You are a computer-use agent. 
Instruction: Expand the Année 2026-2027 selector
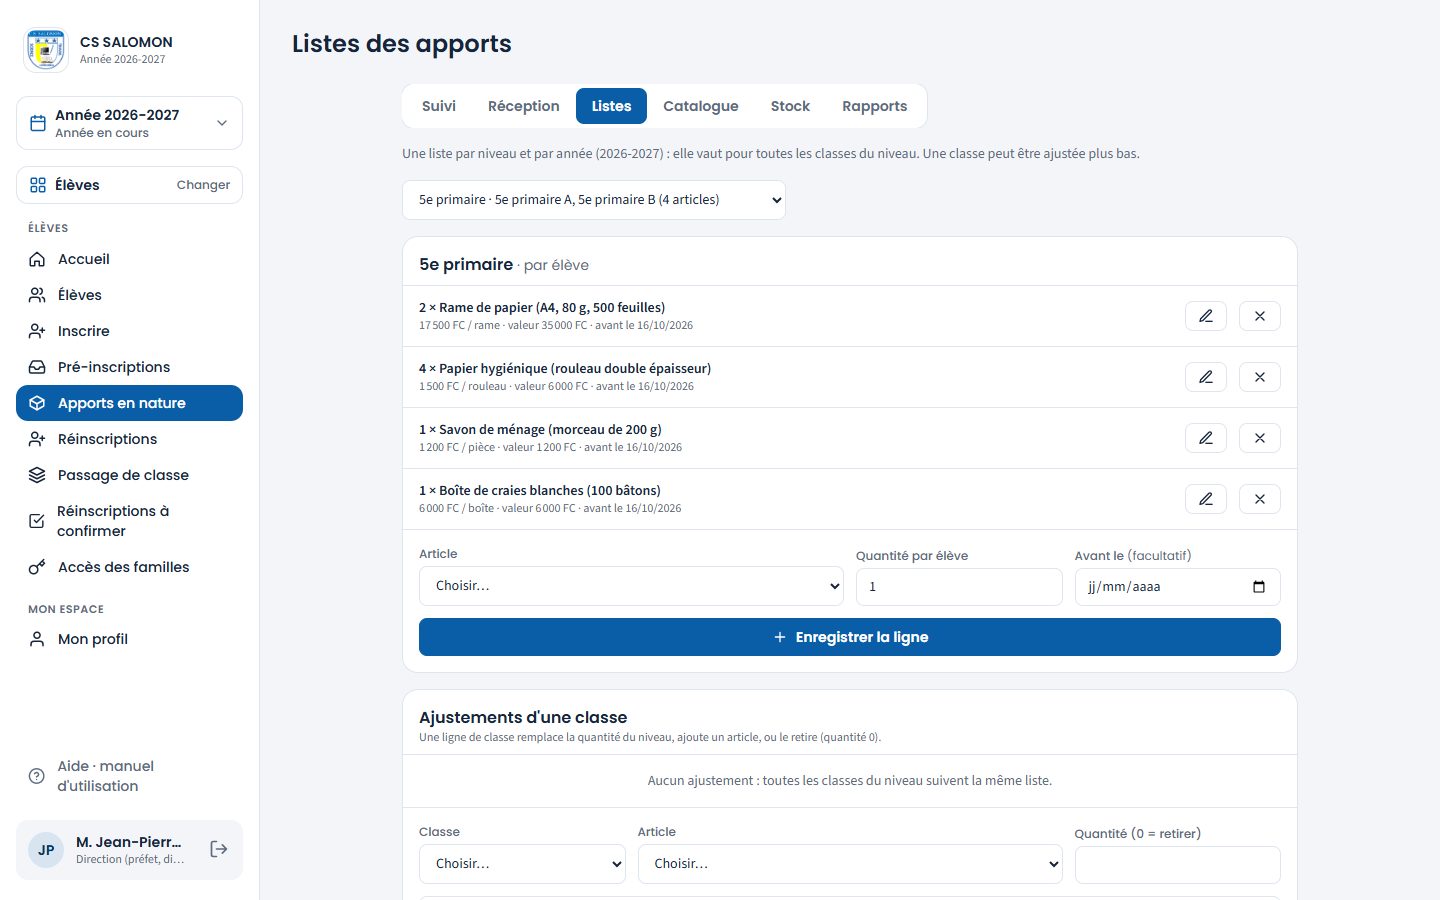click(129, 123)
